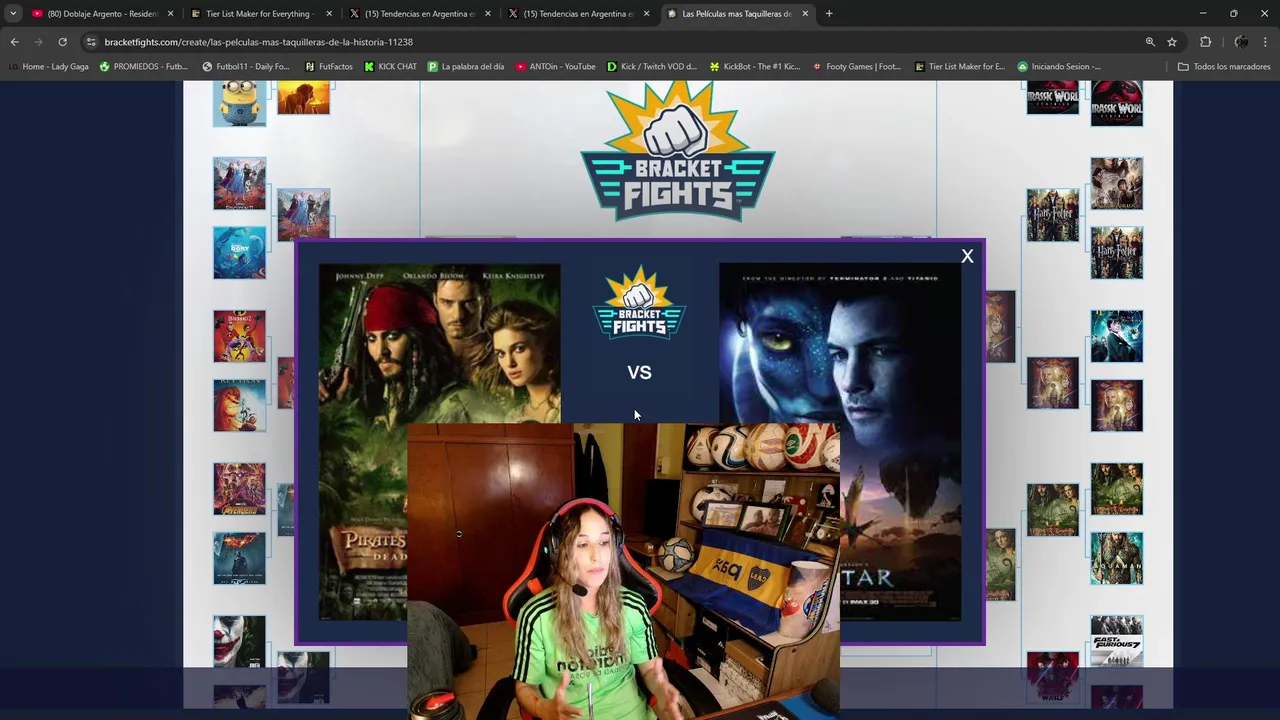Close the versus matchup popup with X
Screen dimensions: 1280x720
[x=967, y=256]
